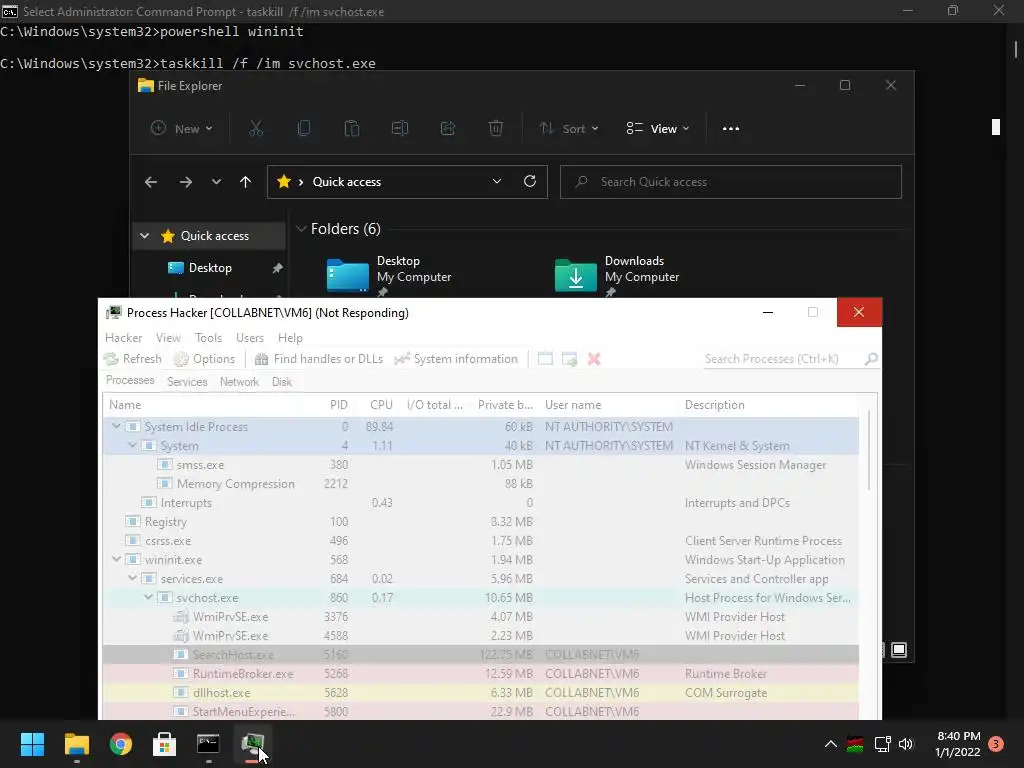
Task: Open Sort dropdown in File Explorer
Action: coord(569,129)
